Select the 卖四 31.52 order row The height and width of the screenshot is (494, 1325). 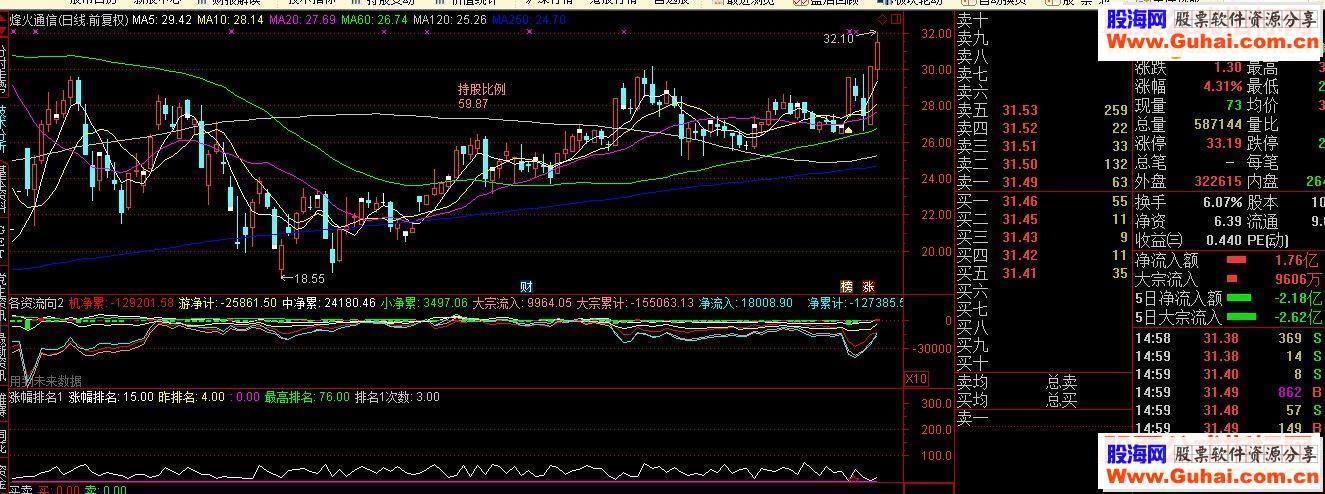tap(1042, 128)
